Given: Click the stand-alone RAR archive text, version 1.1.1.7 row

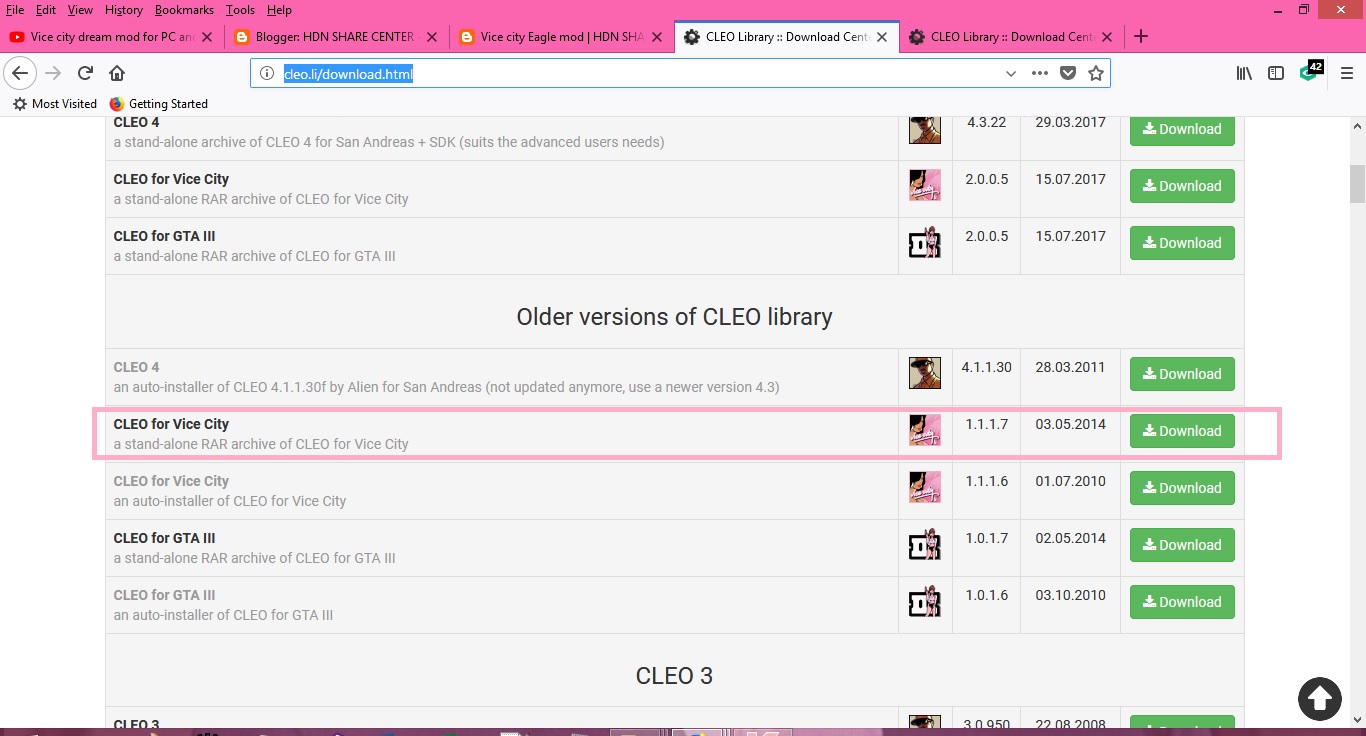Looking at the screenshot, I should (261, 444).
